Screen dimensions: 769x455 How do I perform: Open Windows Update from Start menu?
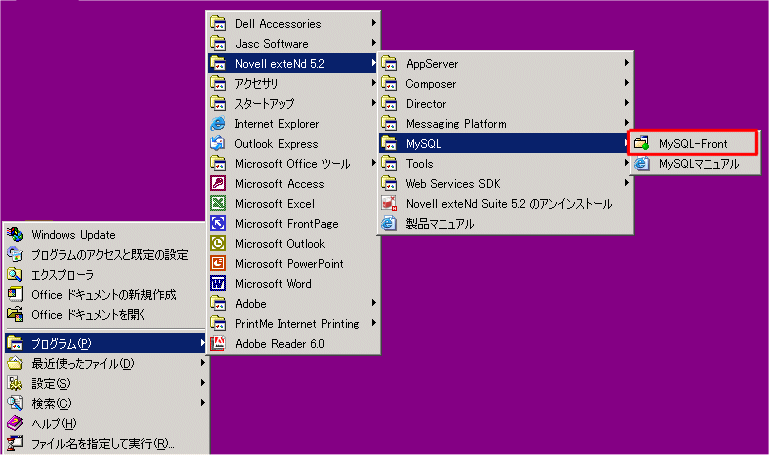(x=105, y=234)
